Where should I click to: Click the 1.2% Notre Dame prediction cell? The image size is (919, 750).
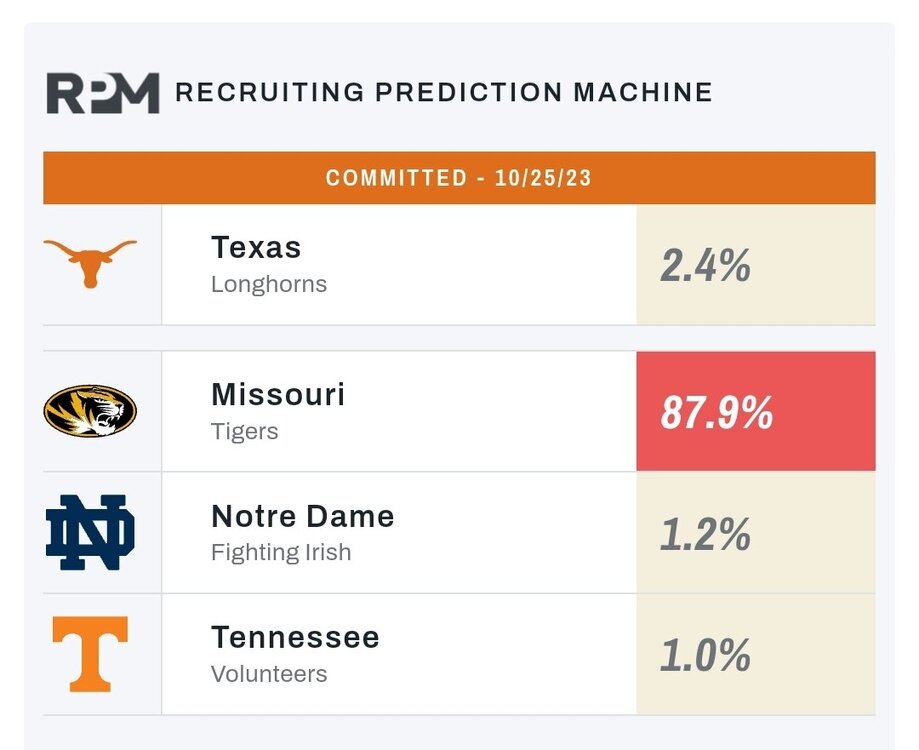(755, 532)
